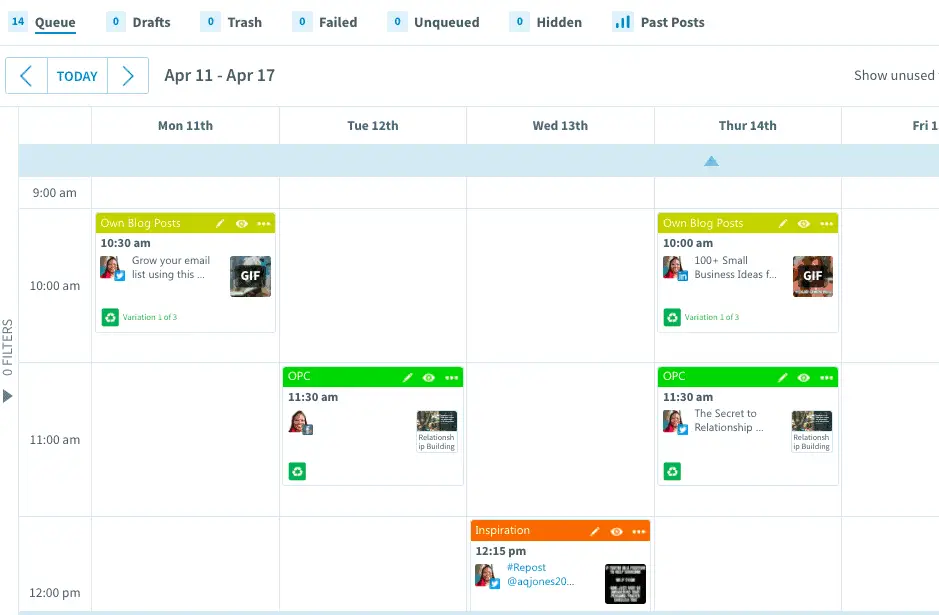This screenshot has width=939, height=615.
Task: Click LinkedIn avatar on 100+ Small Business post
Action: (675, 268)
